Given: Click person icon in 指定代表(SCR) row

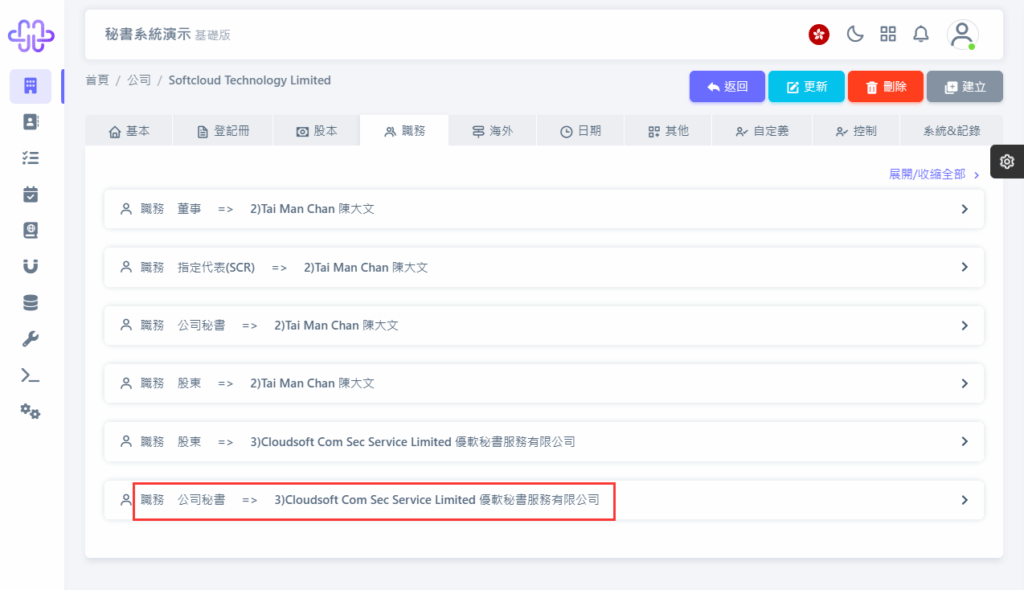Looking at the screenshot, I should pos(126,267).
